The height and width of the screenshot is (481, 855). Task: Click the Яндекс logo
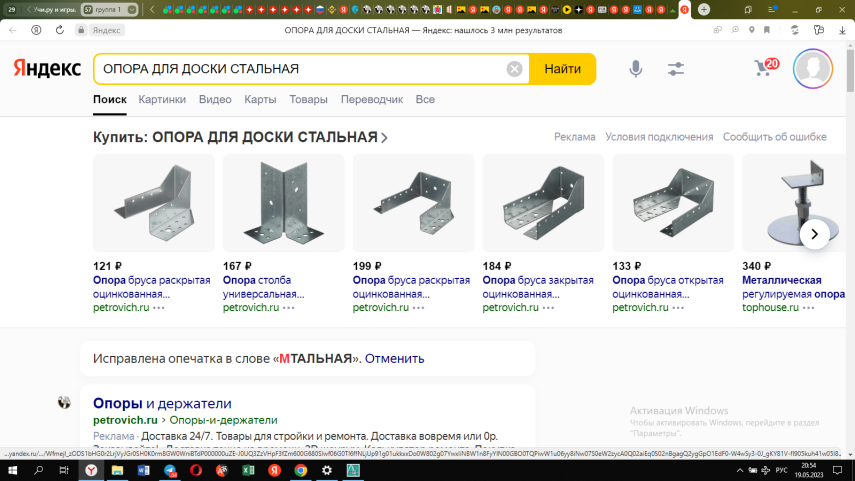47,69
